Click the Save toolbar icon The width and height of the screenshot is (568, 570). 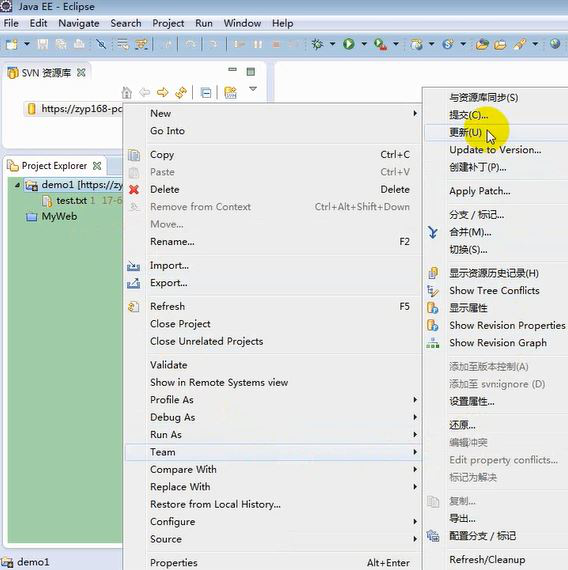43,44
